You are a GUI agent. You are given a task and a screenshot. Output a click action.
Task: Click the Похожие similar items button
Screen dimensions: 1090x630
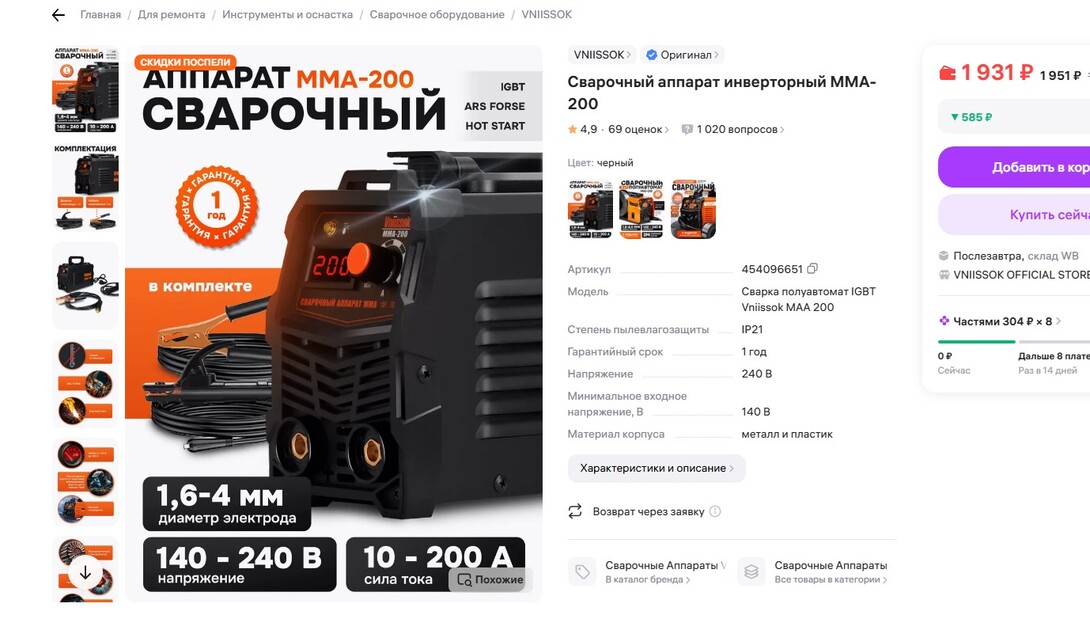pyautogui.click(x=490, y=579)
